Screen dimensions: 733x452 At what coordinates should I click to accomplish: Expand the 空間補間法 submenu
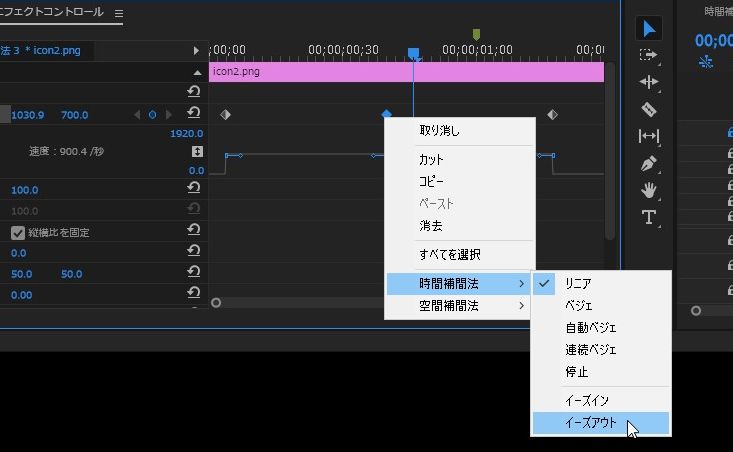pyautogui.click(x=458, y=306)
